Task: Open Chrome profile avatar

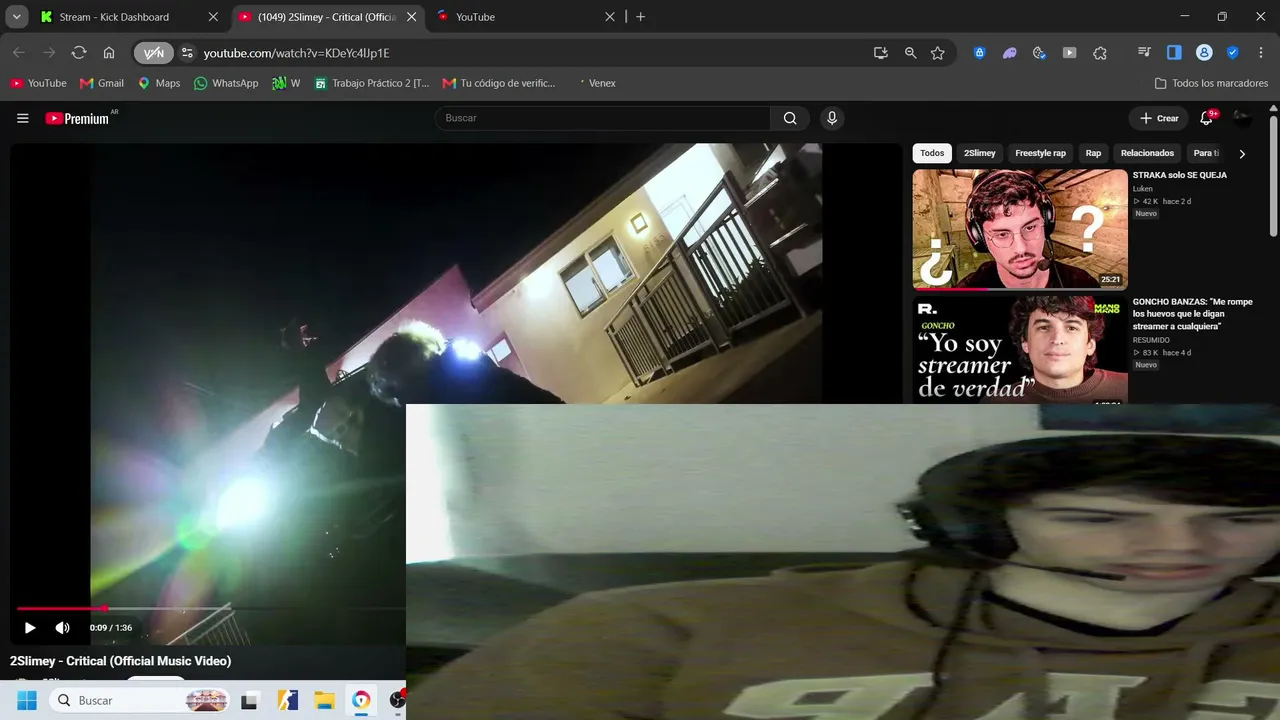Action: tap(1205, 53)
